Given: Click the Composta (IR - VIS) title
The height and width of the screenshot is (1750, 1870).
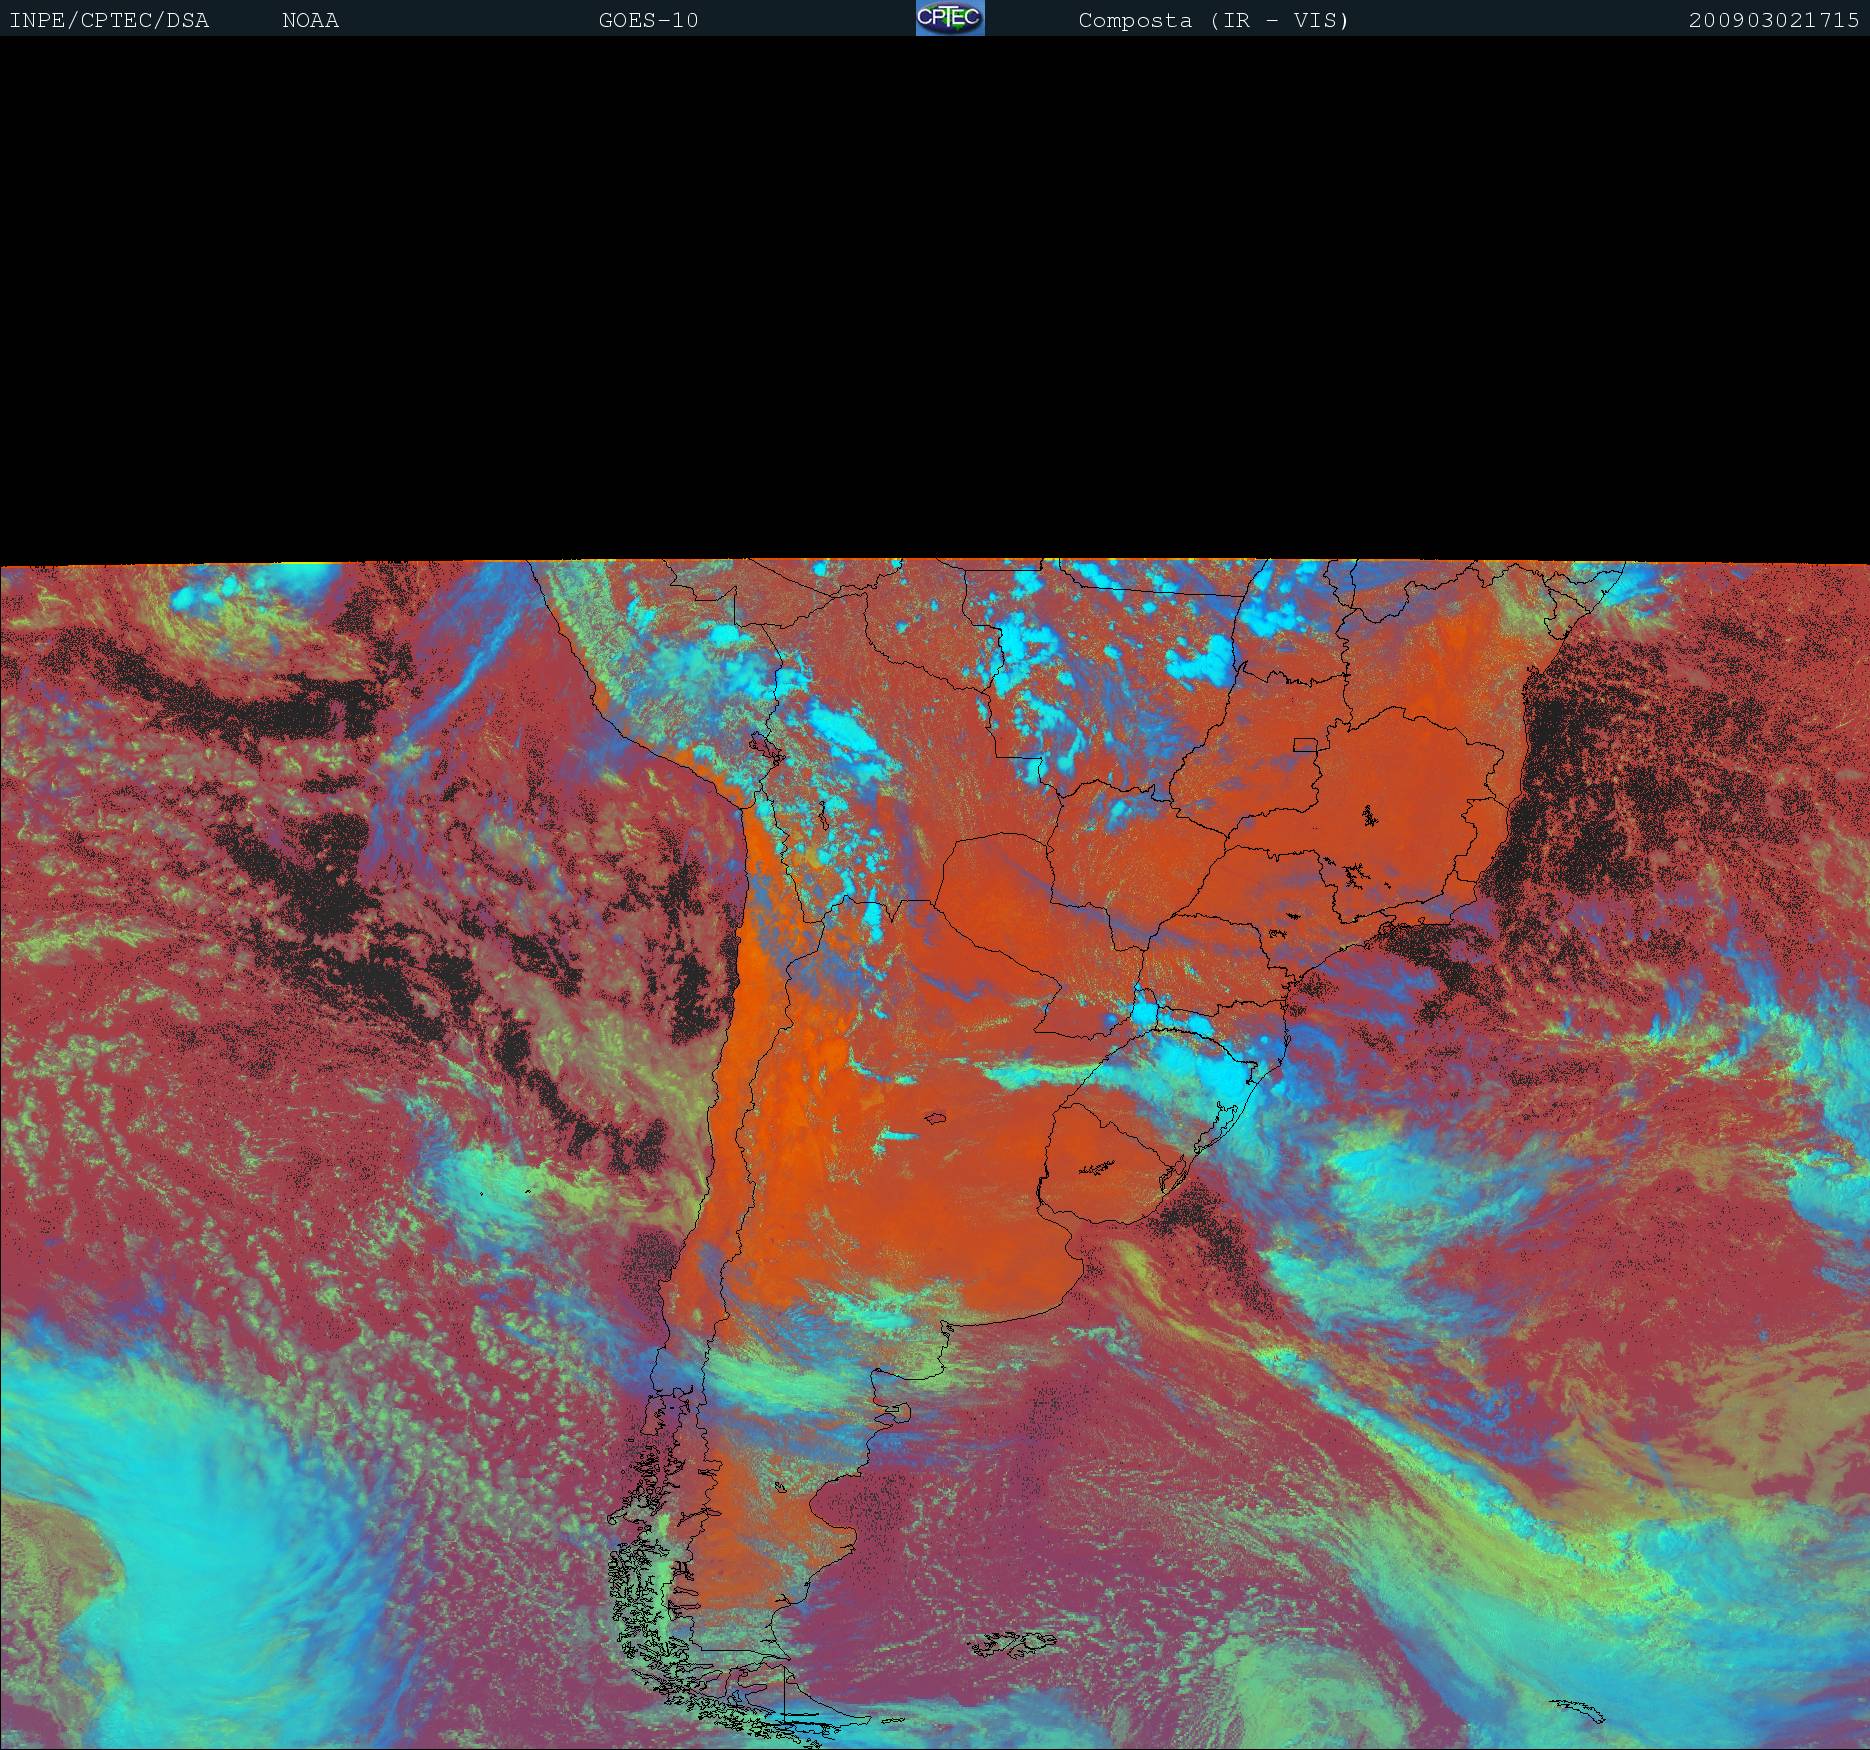Looking at the screenshot, I should (x=1214, y=21).
